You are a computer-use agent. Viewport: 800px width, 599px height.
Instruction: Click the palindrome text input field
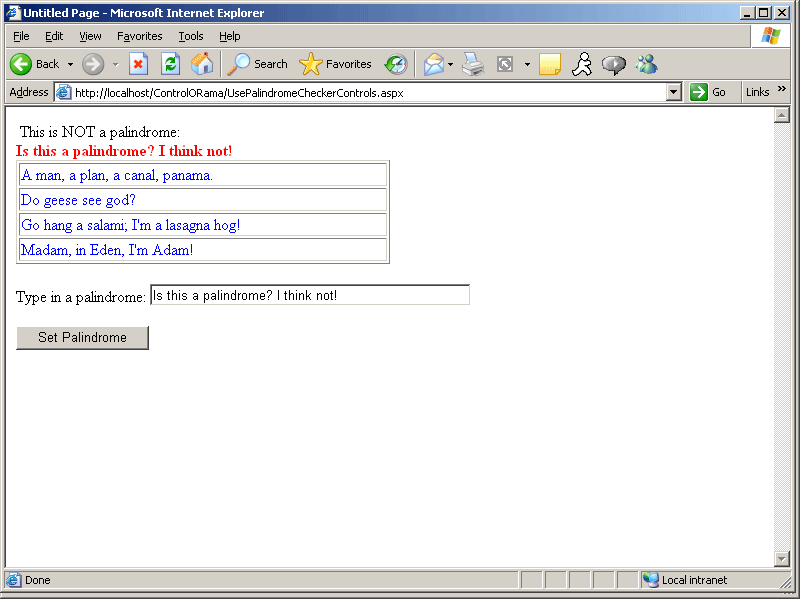click(x=309, y=295)
